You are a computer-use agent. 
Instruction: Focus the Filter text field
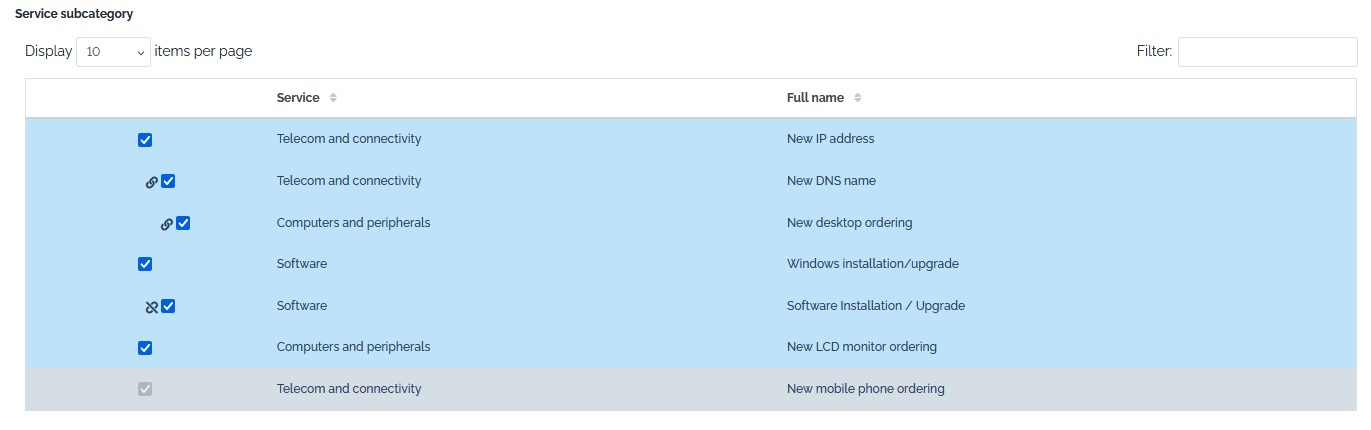[x=1267, y=52]
